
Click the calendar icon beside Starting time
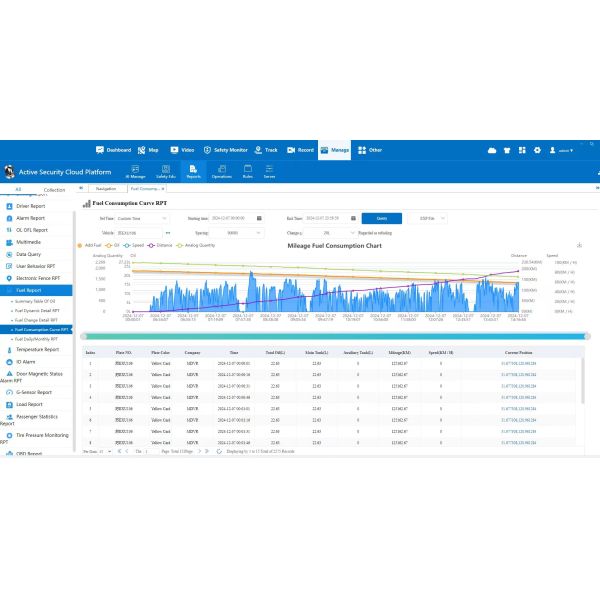click(x=257, y=217)
